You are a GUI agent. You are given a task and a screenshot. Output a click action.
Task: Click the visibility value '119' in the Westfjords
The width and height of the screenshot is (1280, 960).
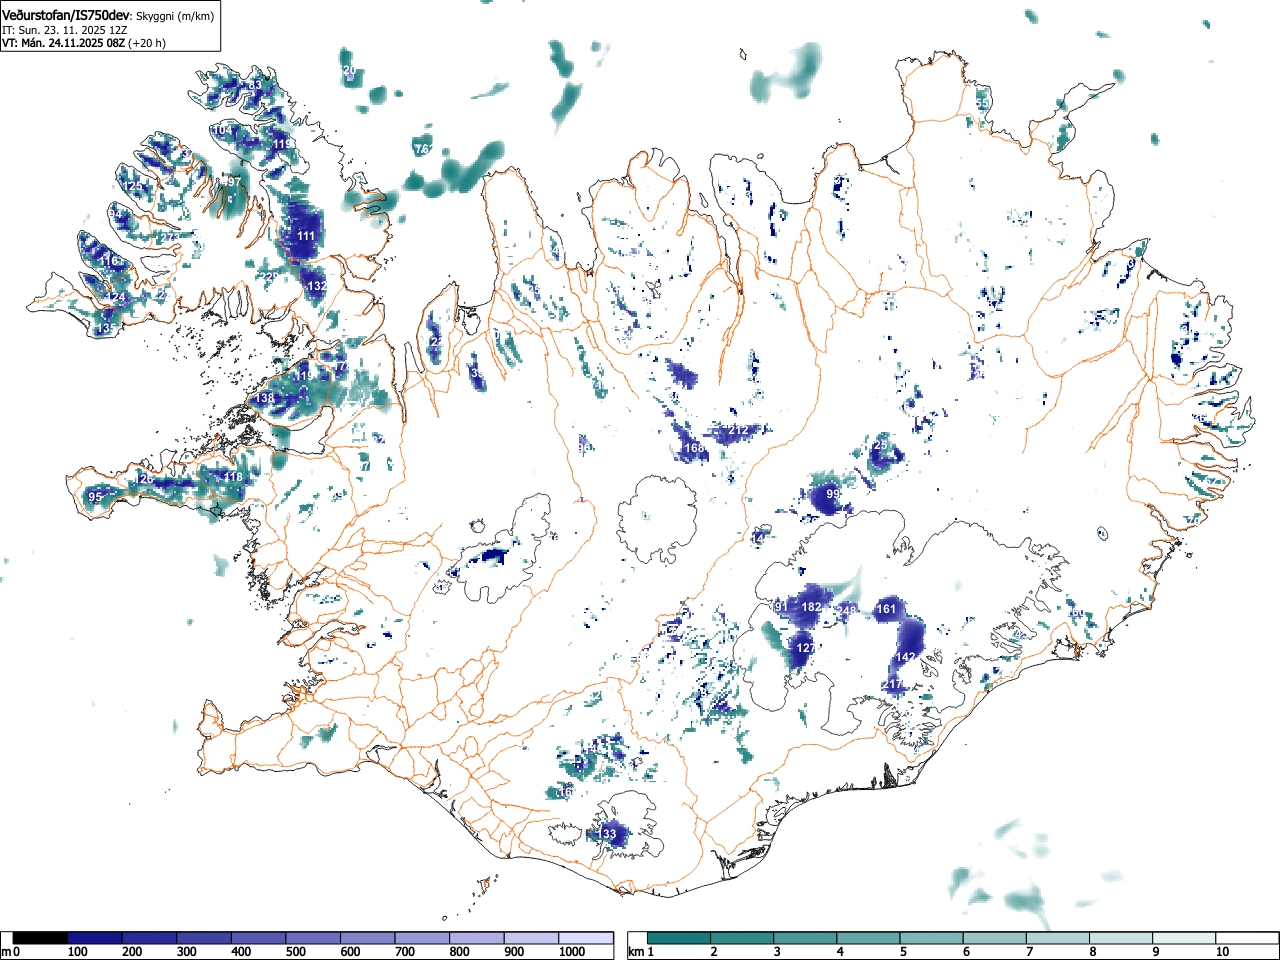pos(283,144)
